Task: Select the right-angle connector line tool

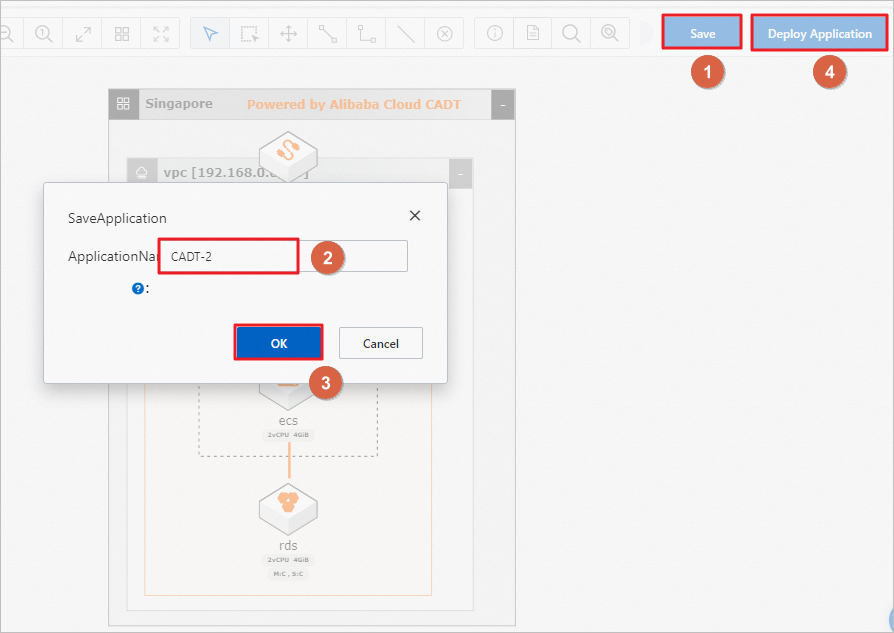Action: 367,34
